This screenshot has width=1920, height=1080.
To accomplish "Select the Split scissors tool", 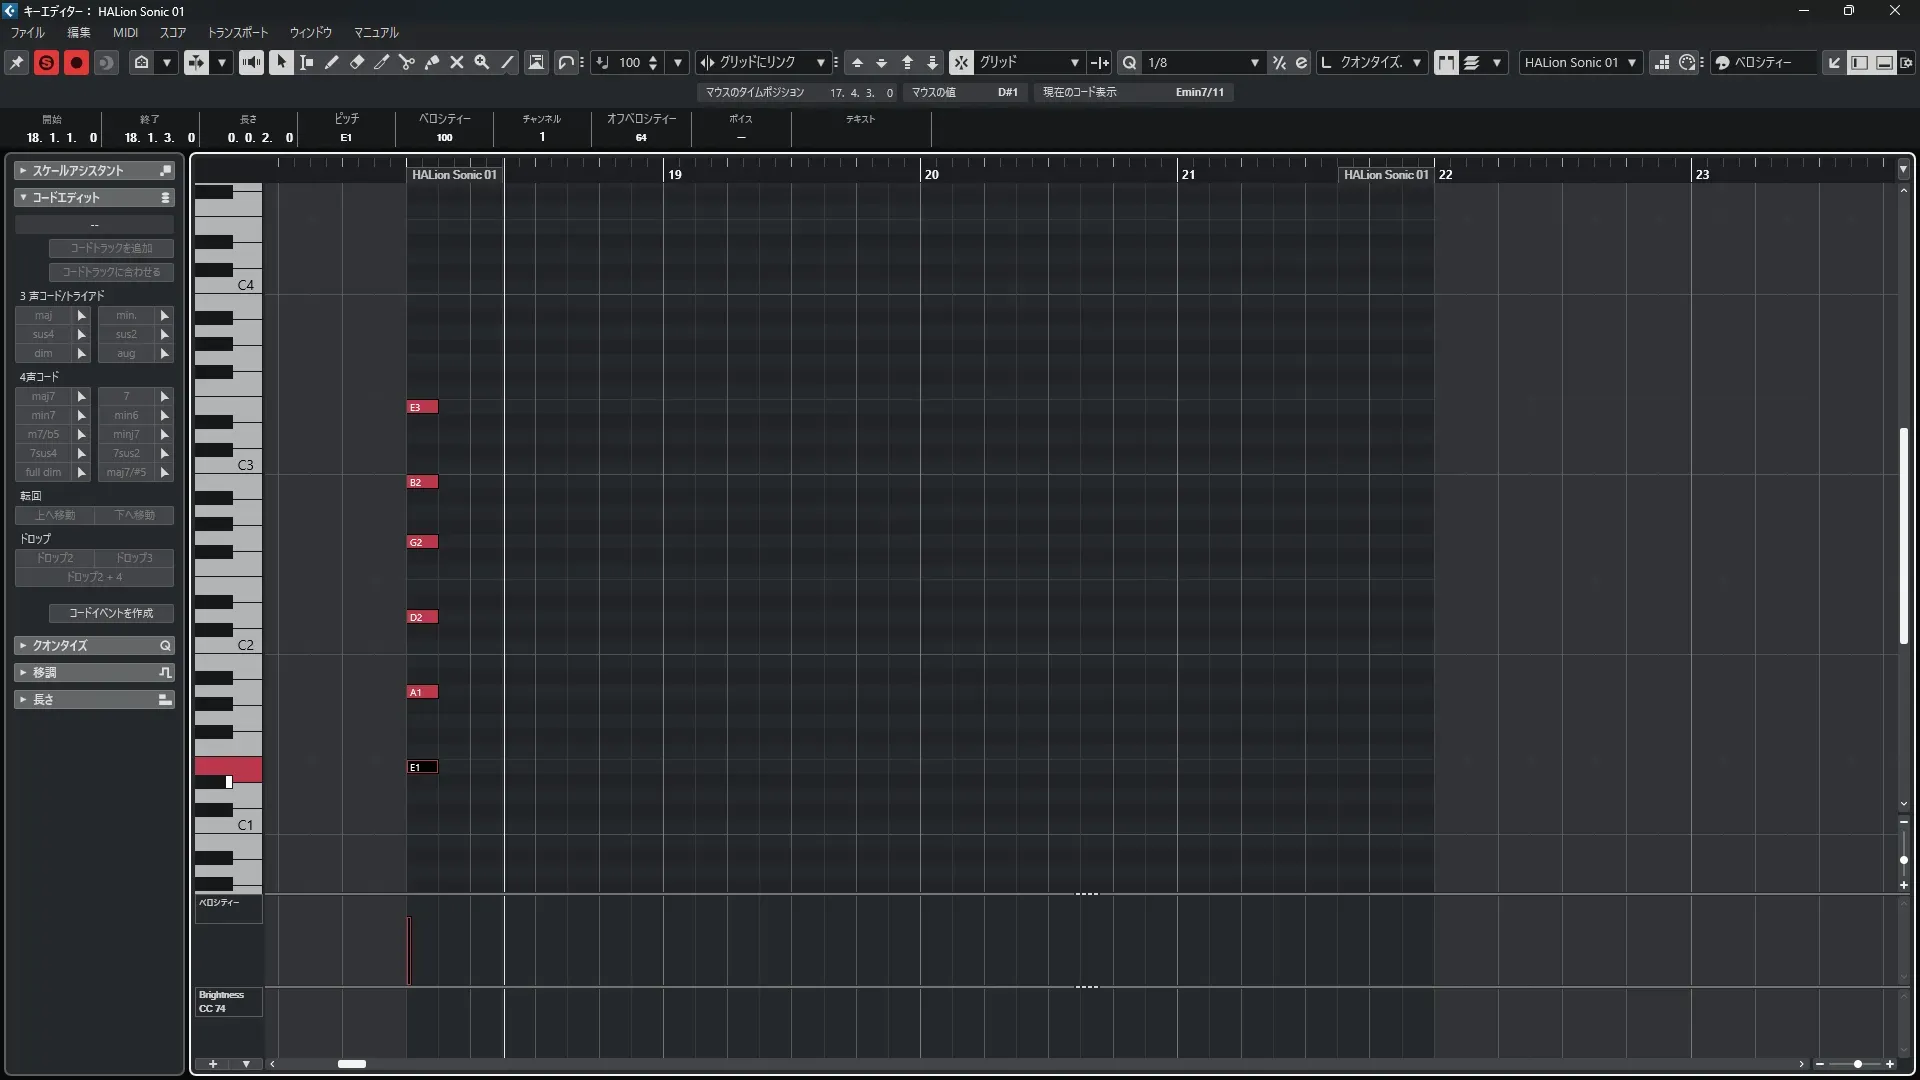I will [407, 62].
